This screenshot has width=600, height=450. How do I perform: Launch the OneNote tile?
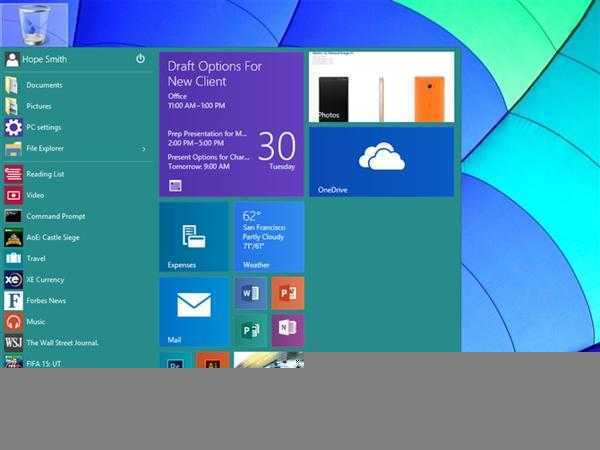(288, 330)
